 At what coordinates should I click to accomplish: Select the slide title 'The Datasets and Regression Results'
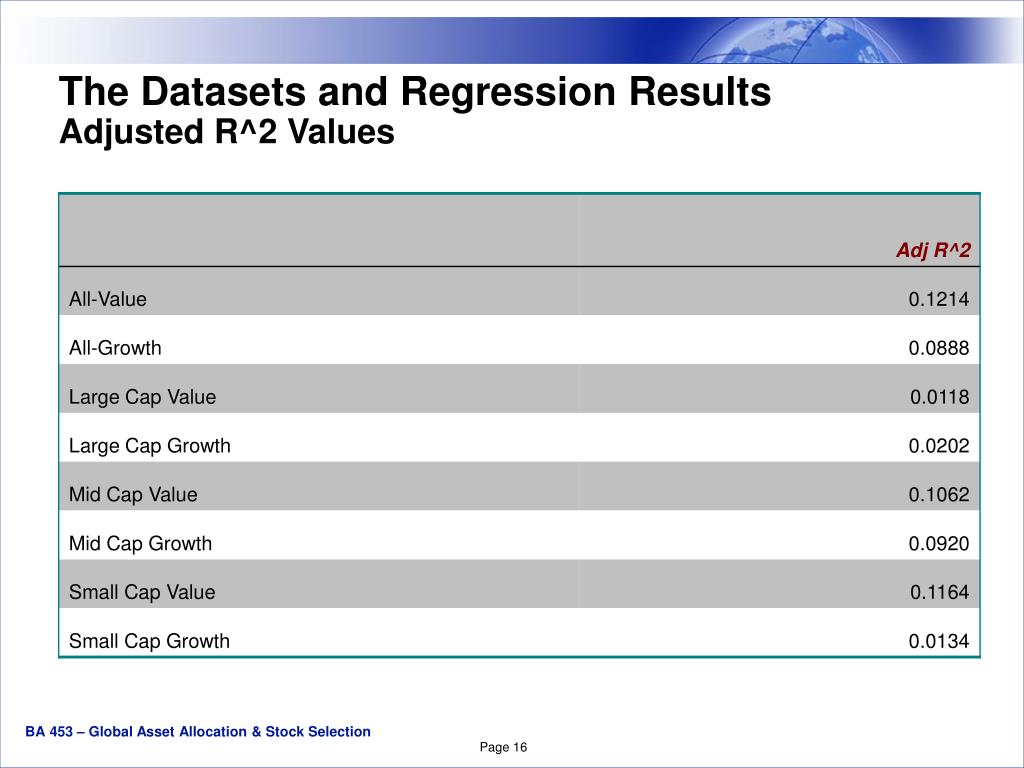pyautogui.click(x=415, y=91)
